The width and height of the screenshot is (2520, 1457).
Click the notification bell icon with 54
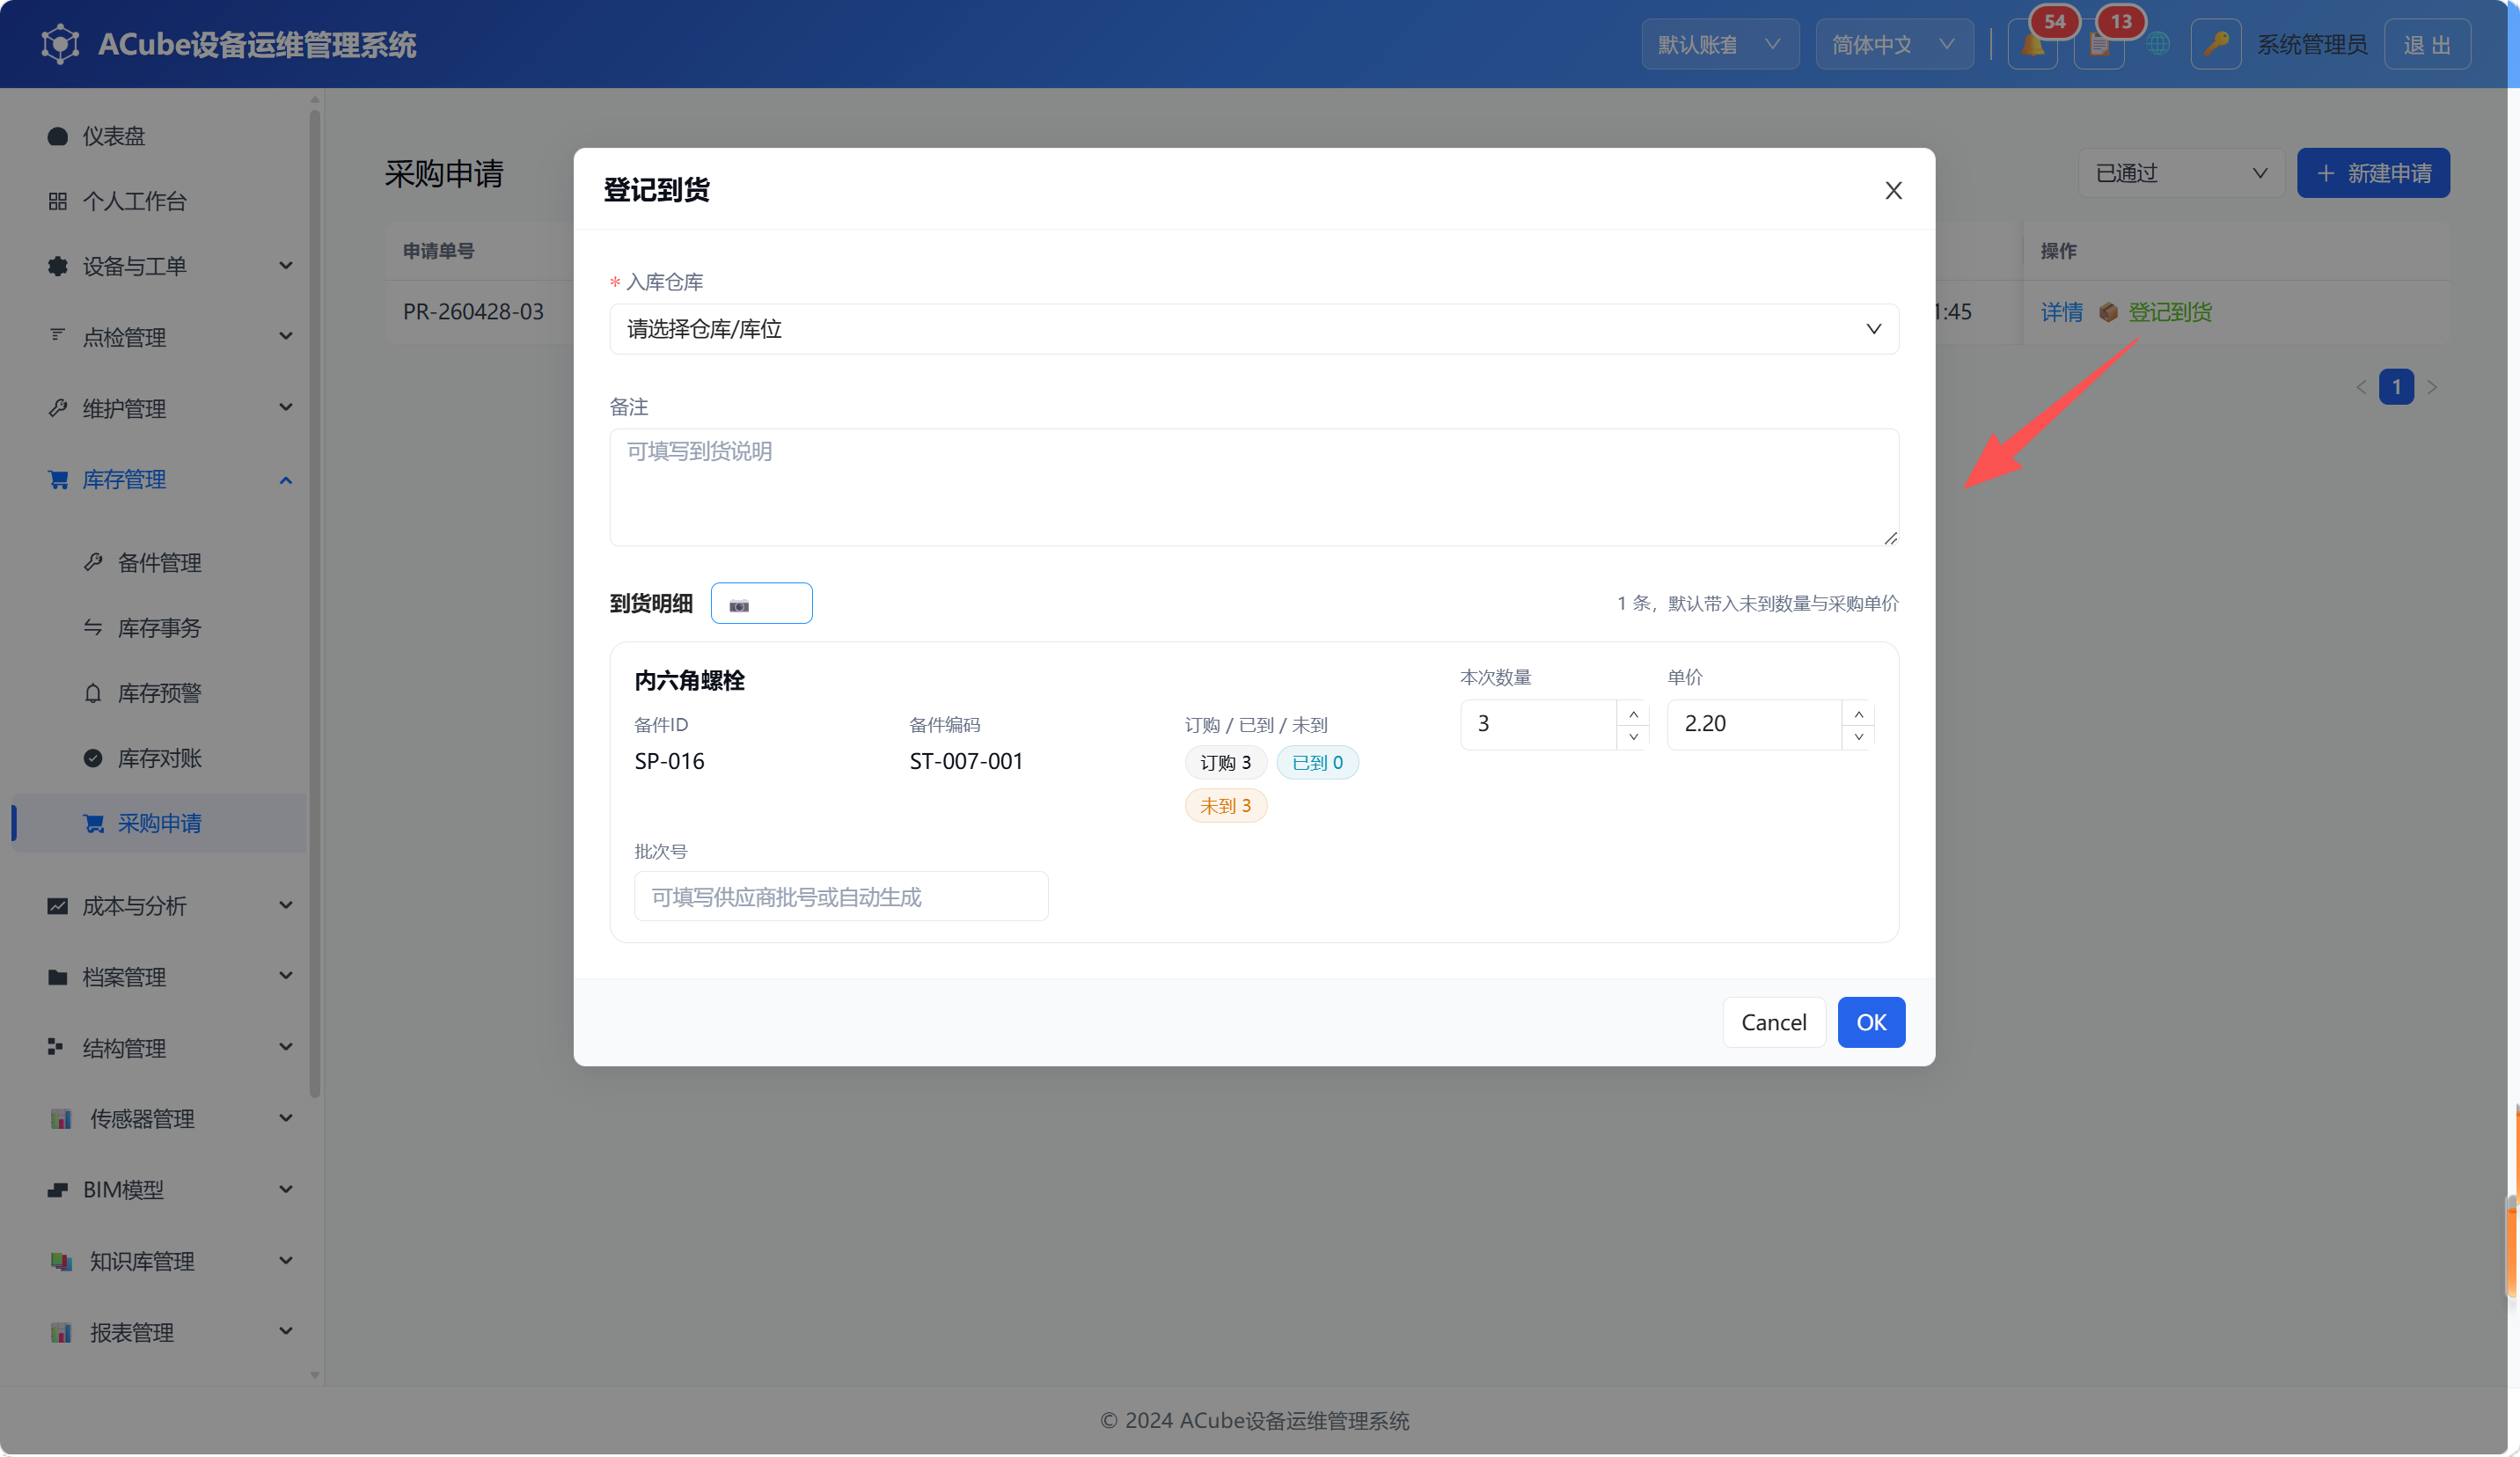click(x=2032, y=45)
